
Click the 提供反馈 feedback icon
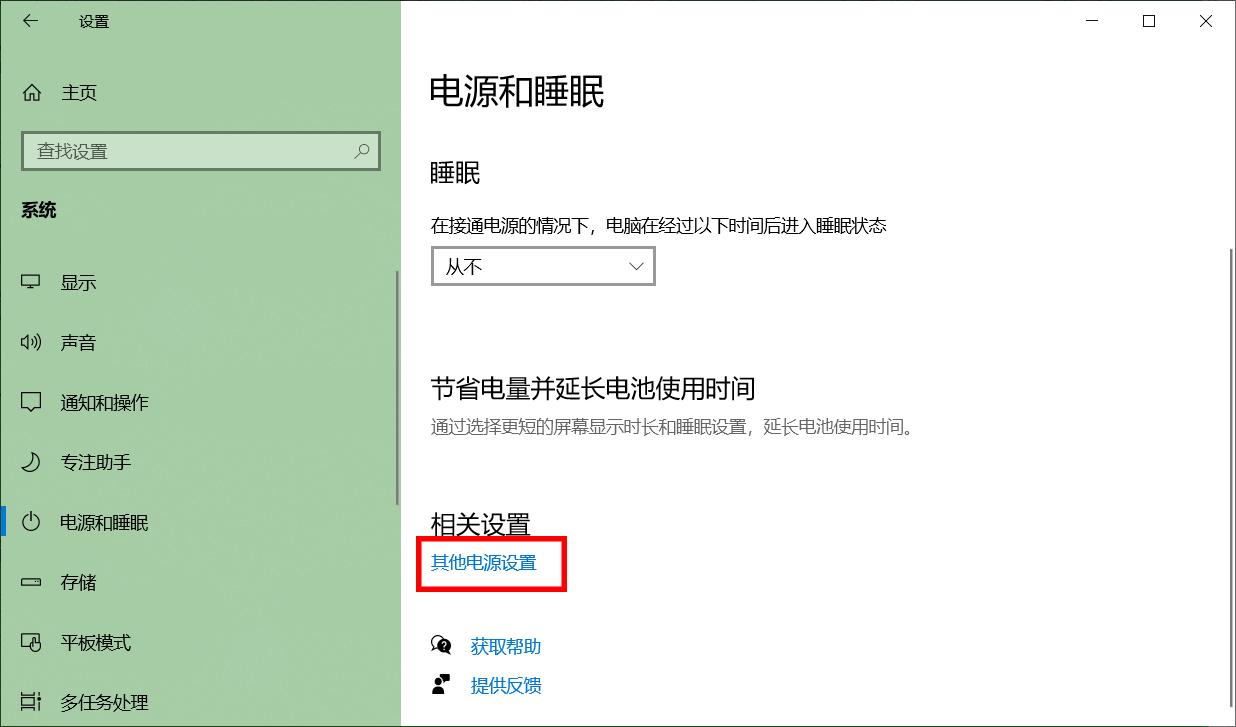pos(441,684)
